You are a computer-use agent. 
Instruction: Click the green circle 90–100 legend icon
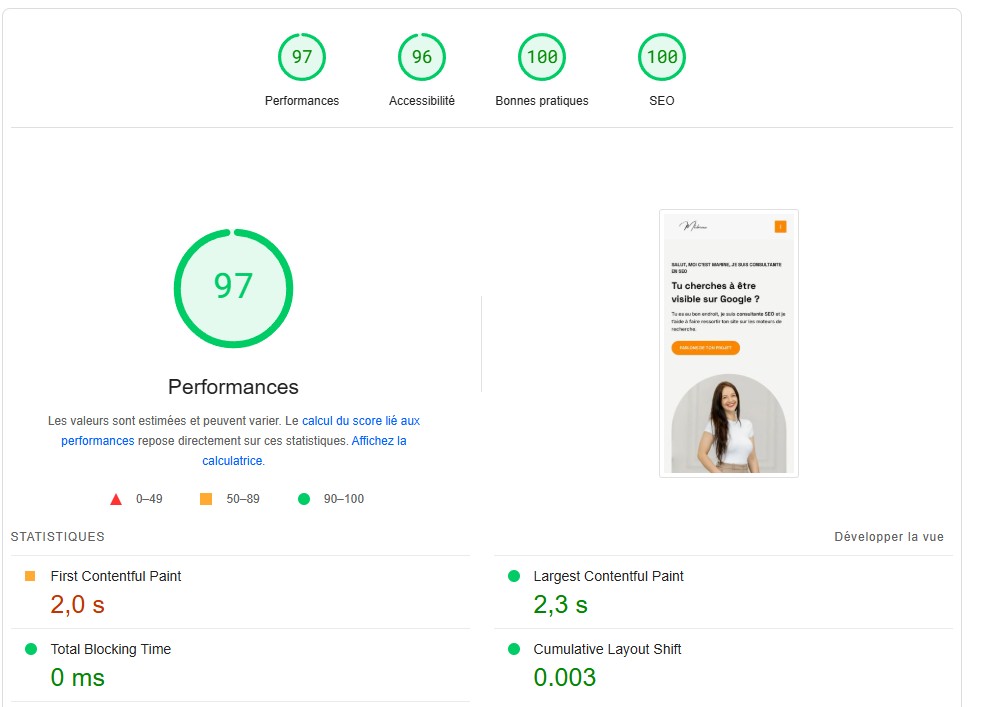[x=304, y=499]
